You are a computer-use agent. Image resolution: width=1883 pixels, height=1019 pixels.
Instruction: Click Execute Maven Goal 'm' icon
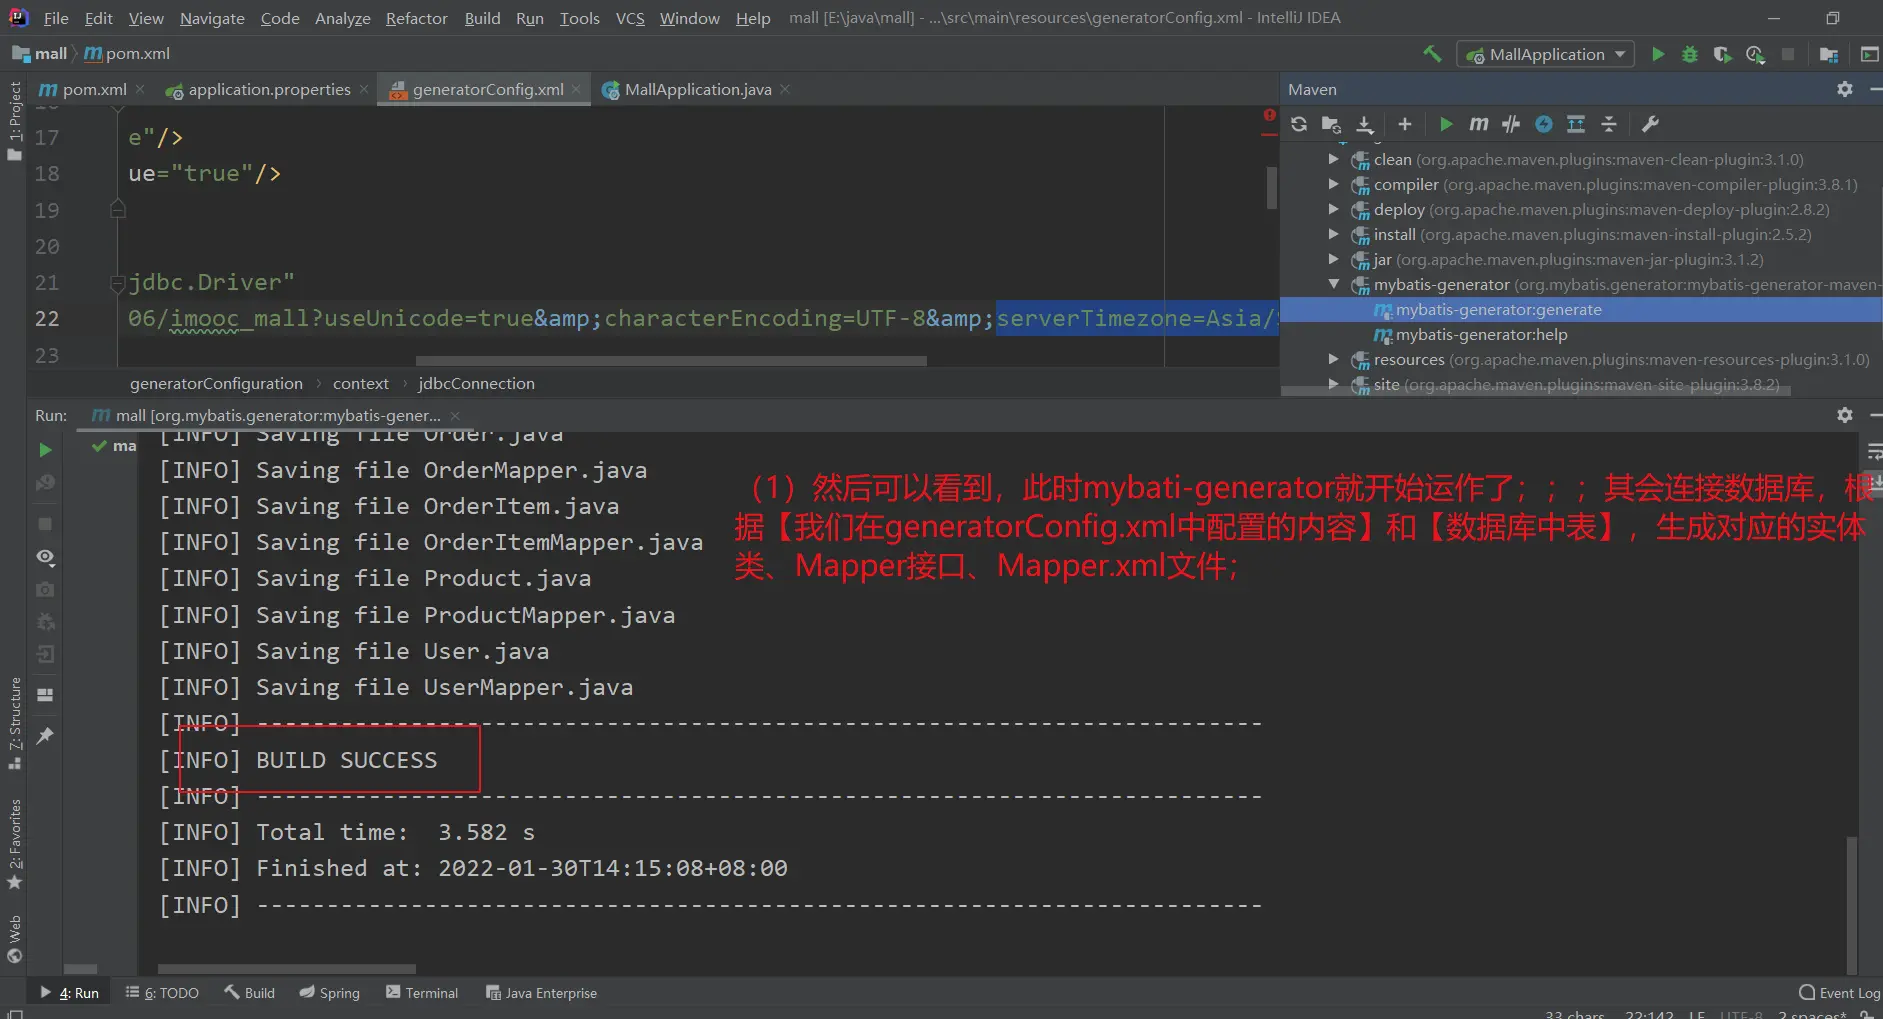[1478, 124]
